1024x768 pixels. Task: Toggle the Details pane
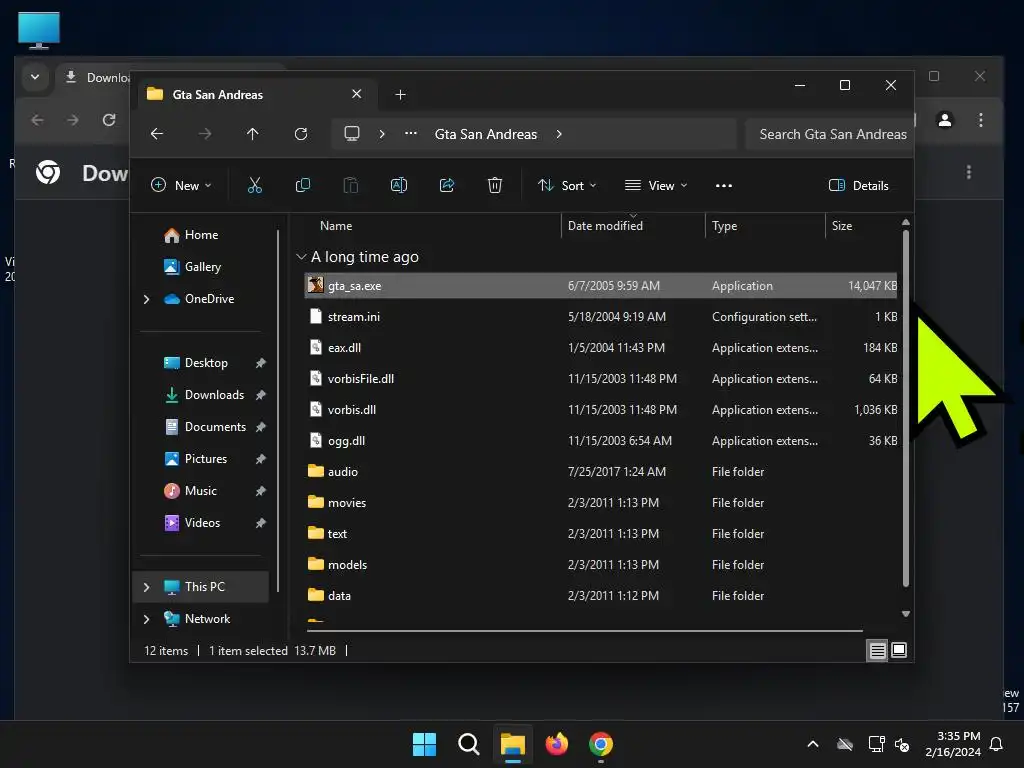point(858,185)
